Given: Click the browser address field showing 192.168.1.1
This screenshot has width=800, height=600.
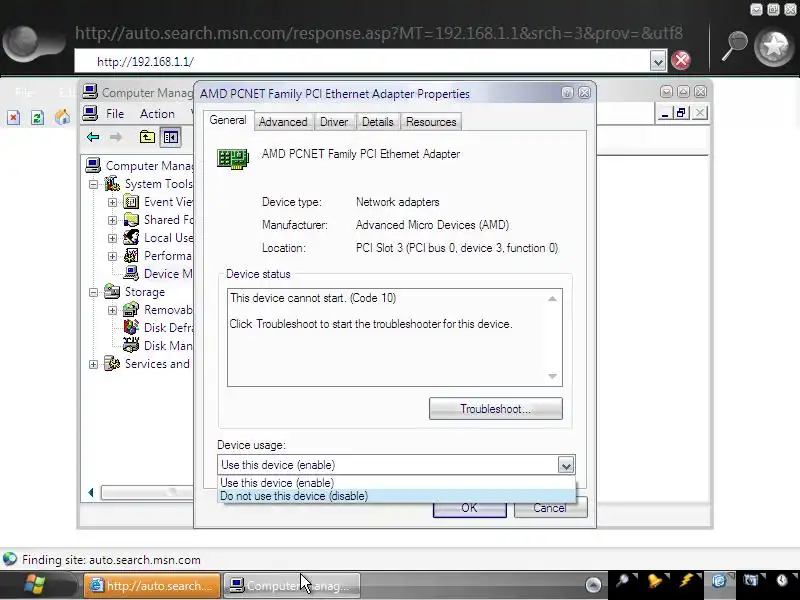Looking at the screenshot, I should tap(362, 62).
